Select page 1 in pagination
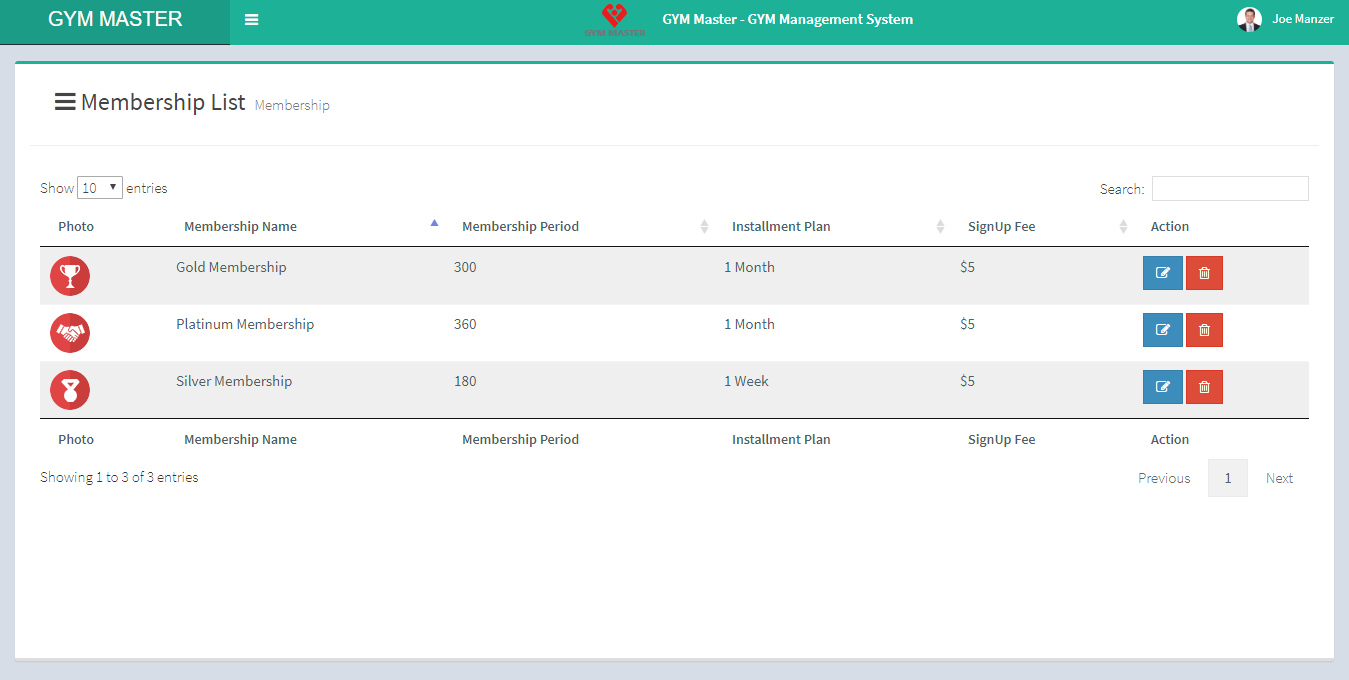Image resolution: width=1349 pixels, height=680 pixels. click(x=1227, y=478)
